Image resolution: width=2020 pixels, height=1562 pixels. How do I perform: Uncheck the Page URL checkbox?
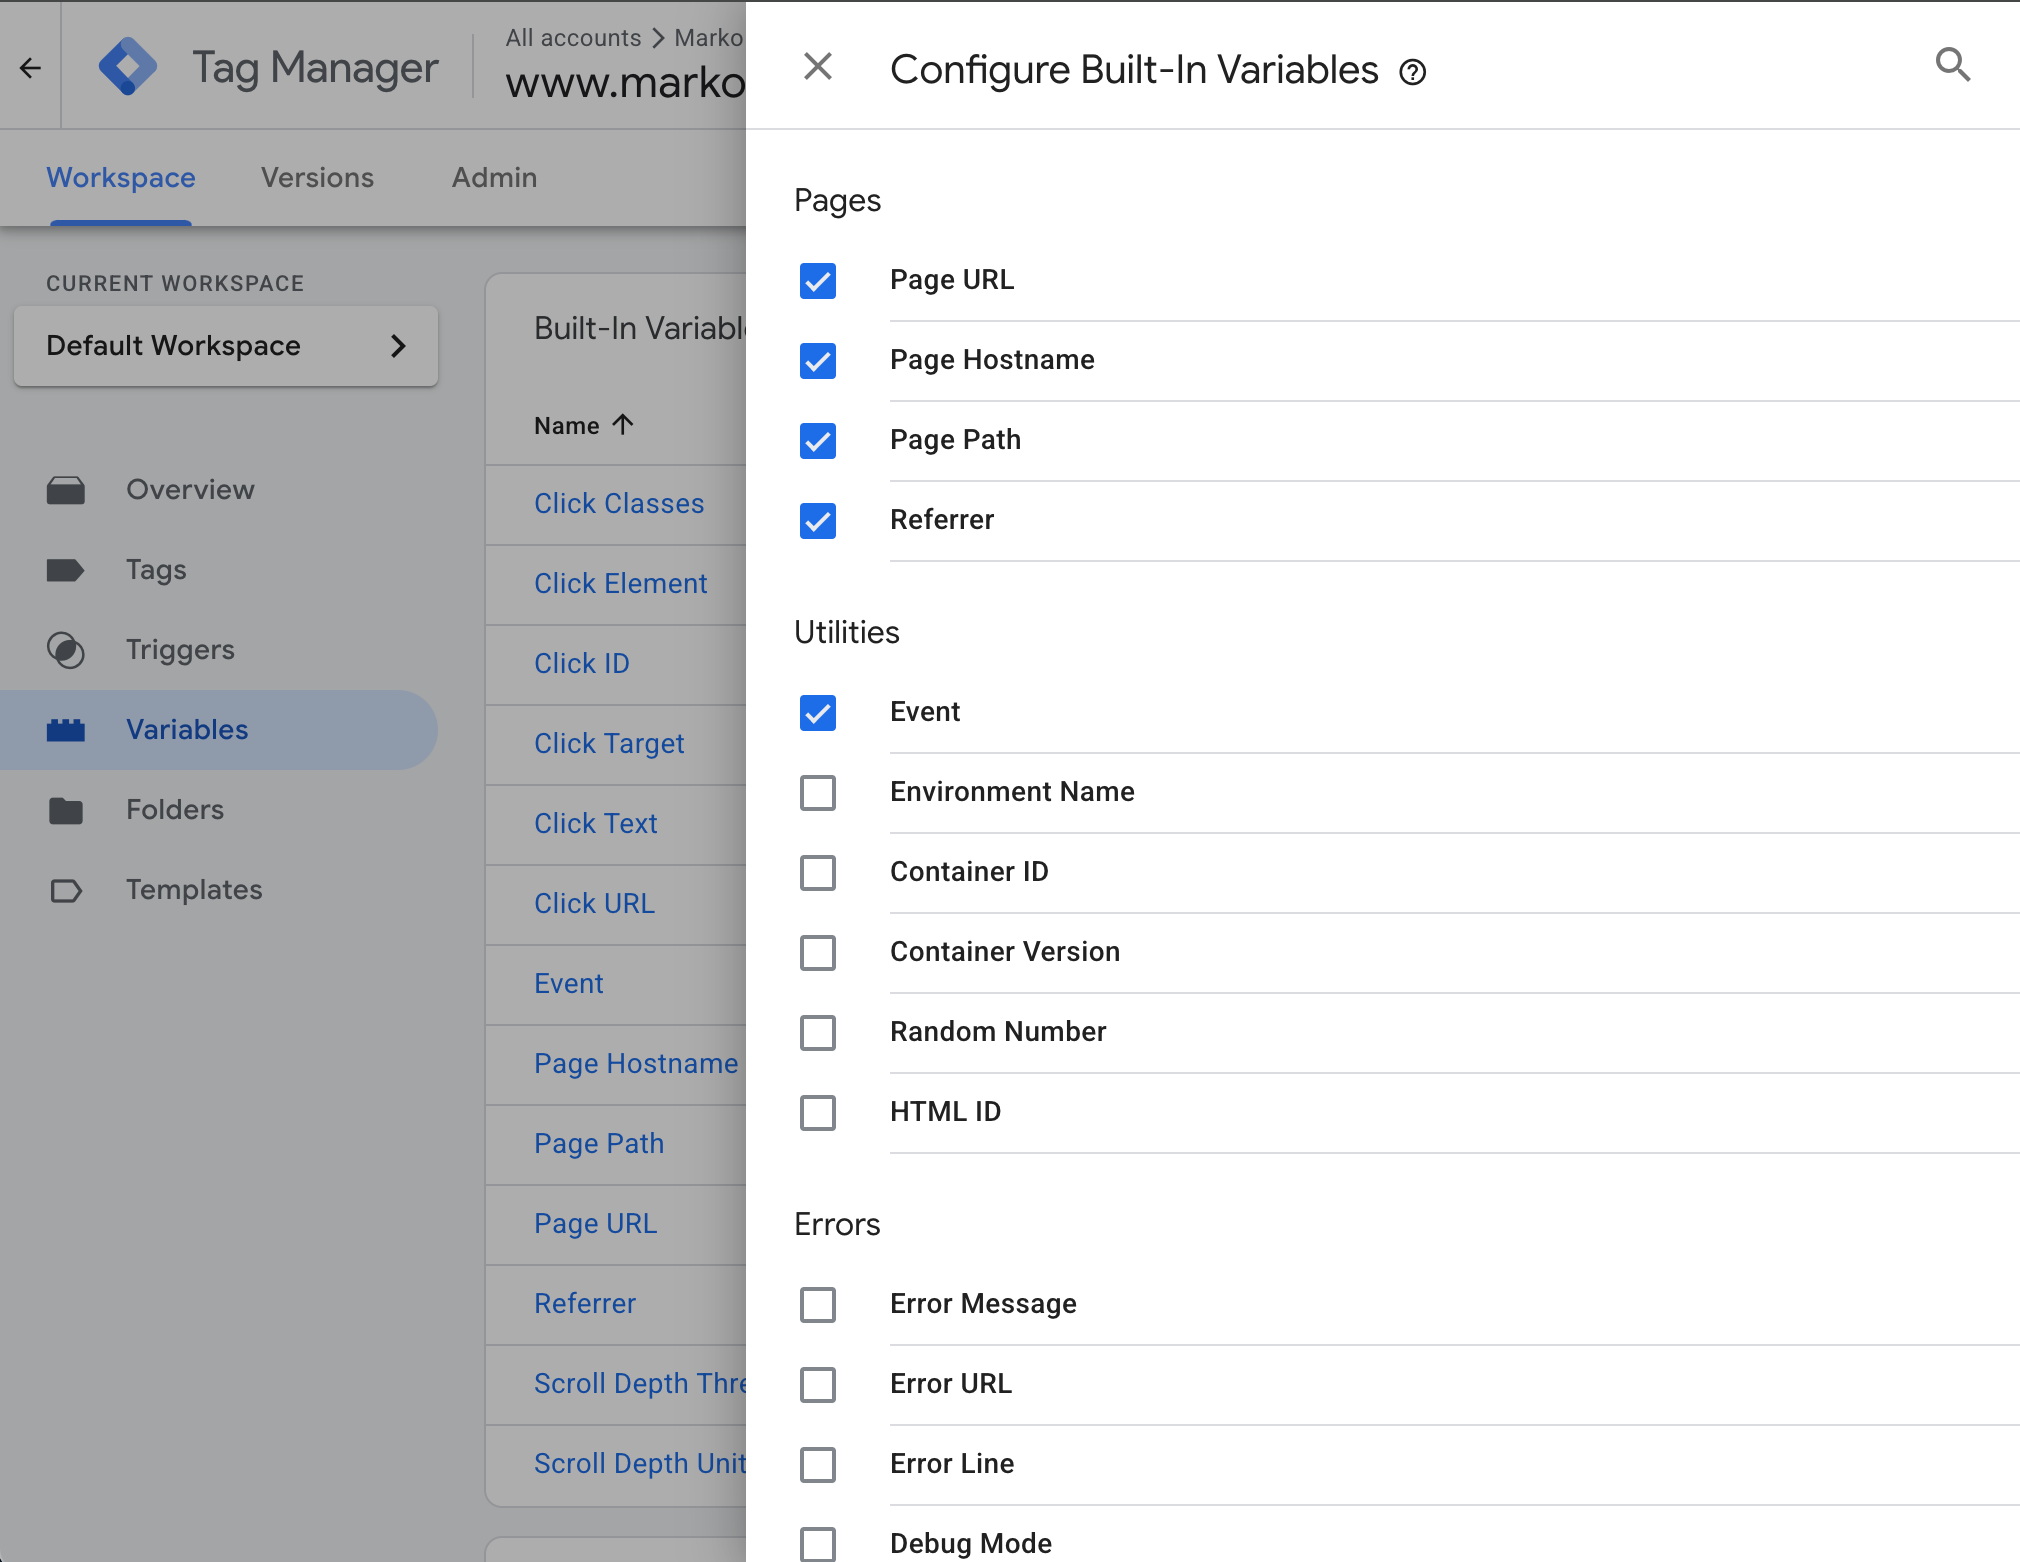point(818,281)
